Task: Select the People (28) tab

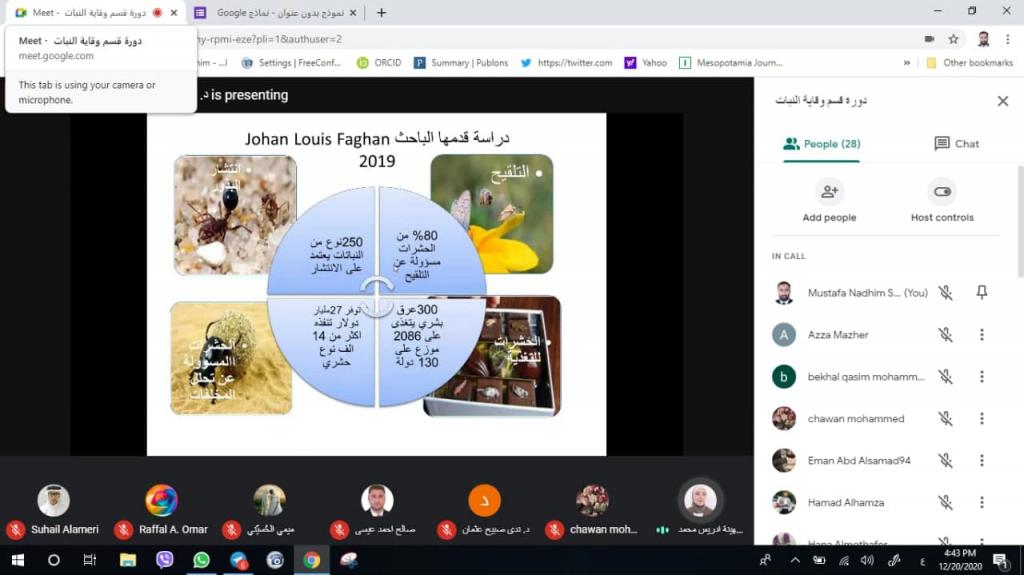Action: pos(821,144)
